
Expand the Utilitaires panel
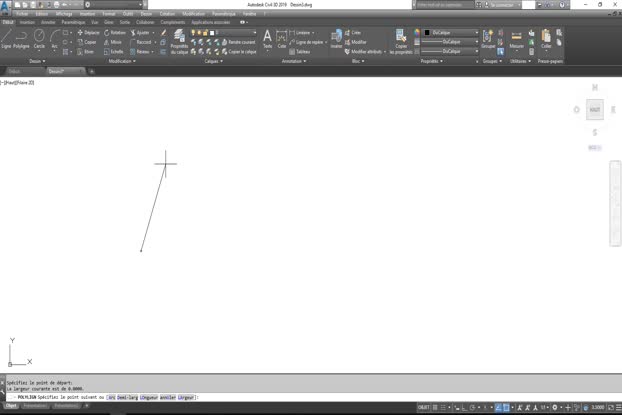[x=520, y=61]
